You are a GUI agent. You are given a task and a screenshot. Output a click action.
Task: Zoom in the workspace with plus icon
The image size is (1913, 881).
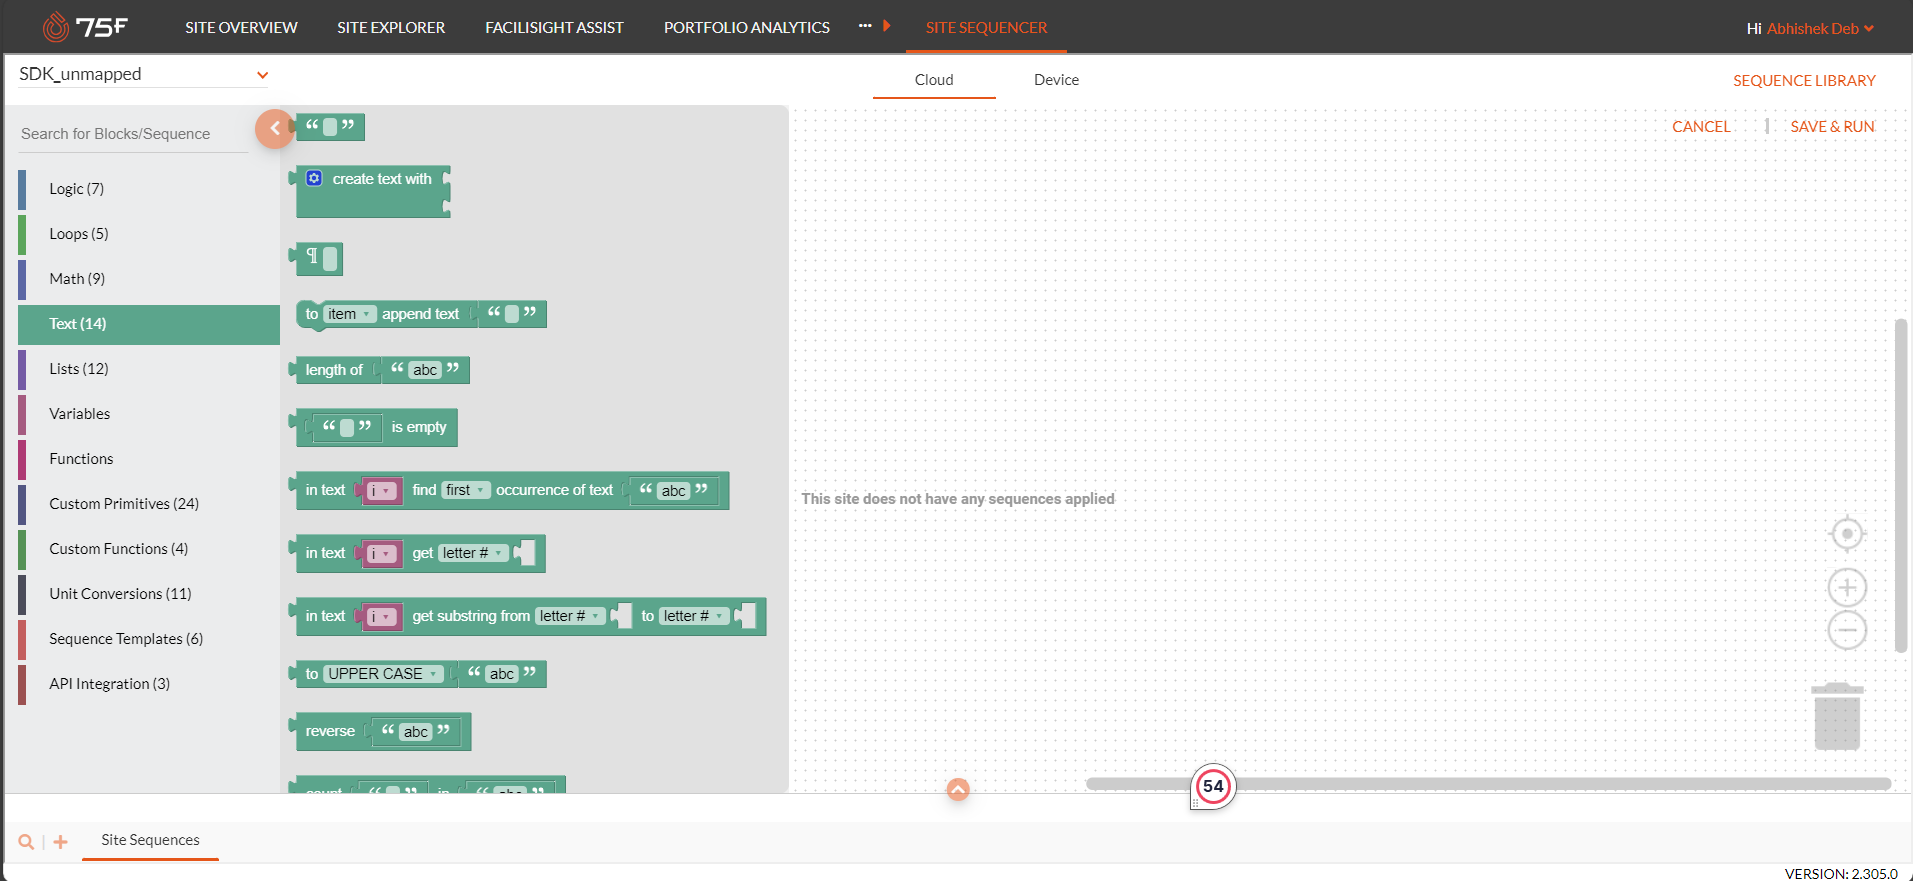pyautogui.click(x=1847, y=587)
